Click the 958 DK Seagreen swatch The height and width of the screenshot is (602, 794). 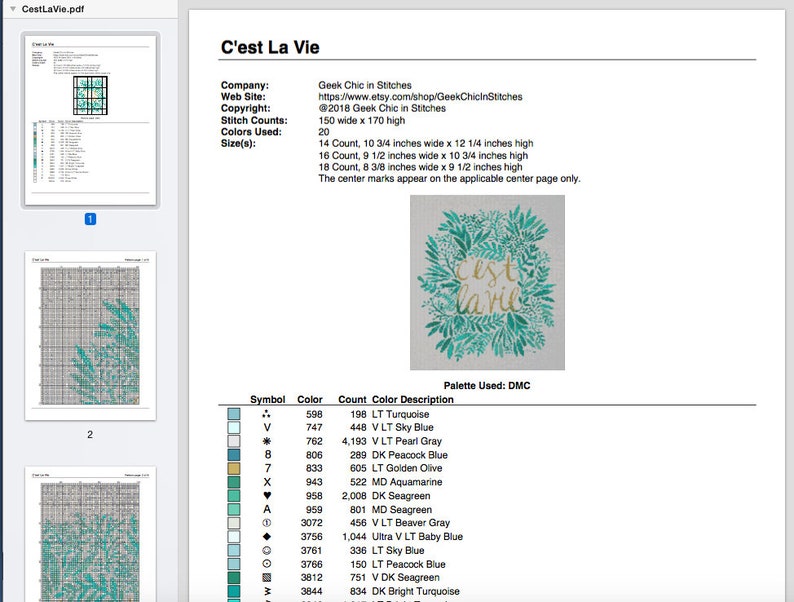pos(233,496)
